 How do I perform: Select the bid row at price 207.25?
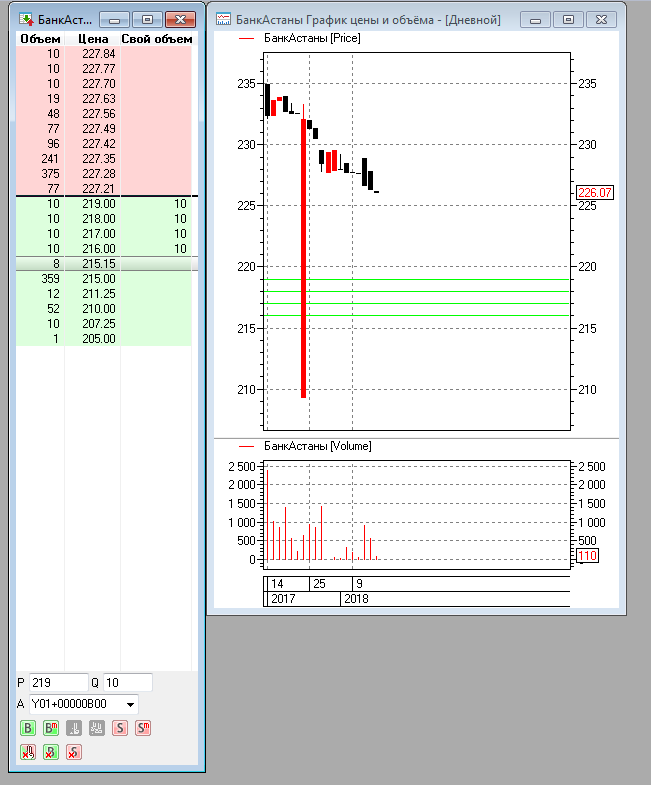104,324
